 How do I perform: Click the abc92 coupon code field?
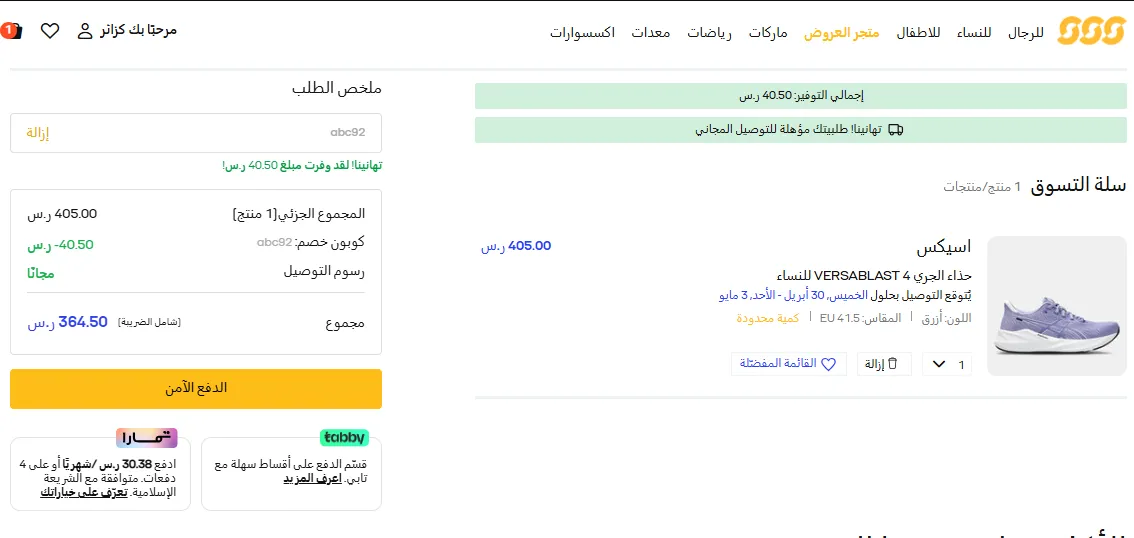coord(196,133)
